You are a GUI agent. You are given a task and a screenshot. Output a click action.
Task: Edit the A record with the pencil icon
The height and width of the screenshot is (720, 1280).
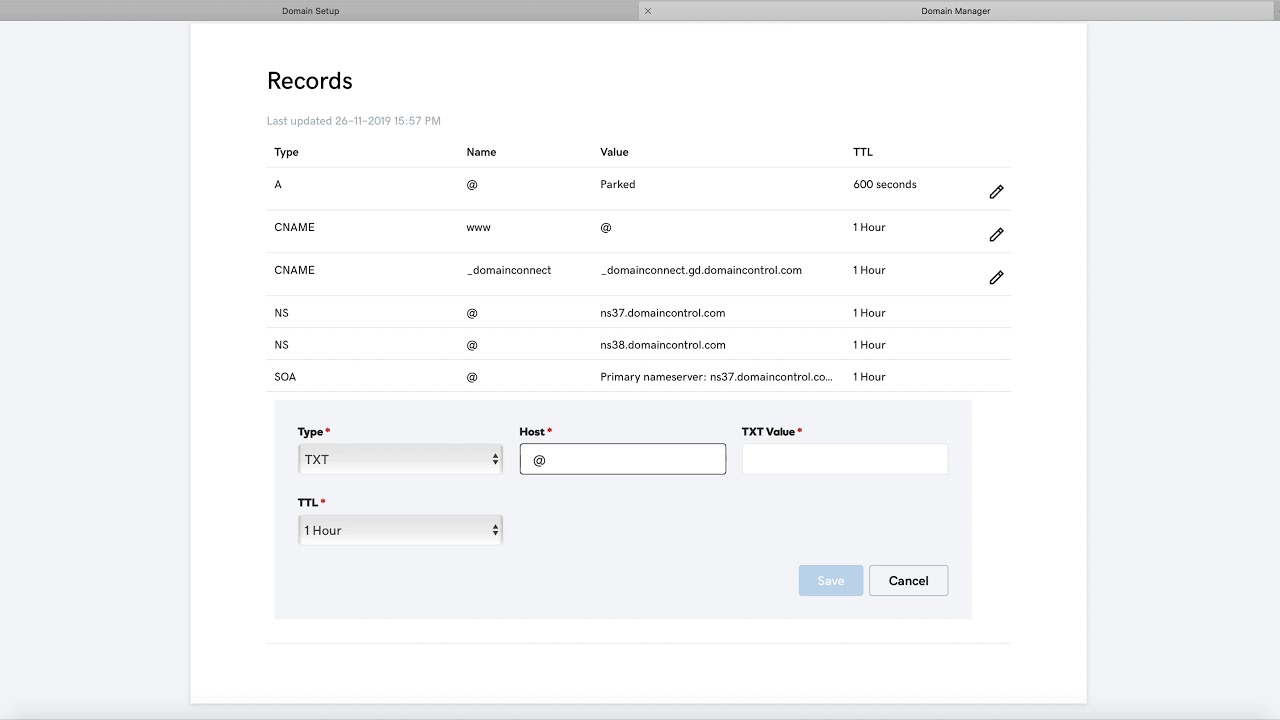coord(996,192)
